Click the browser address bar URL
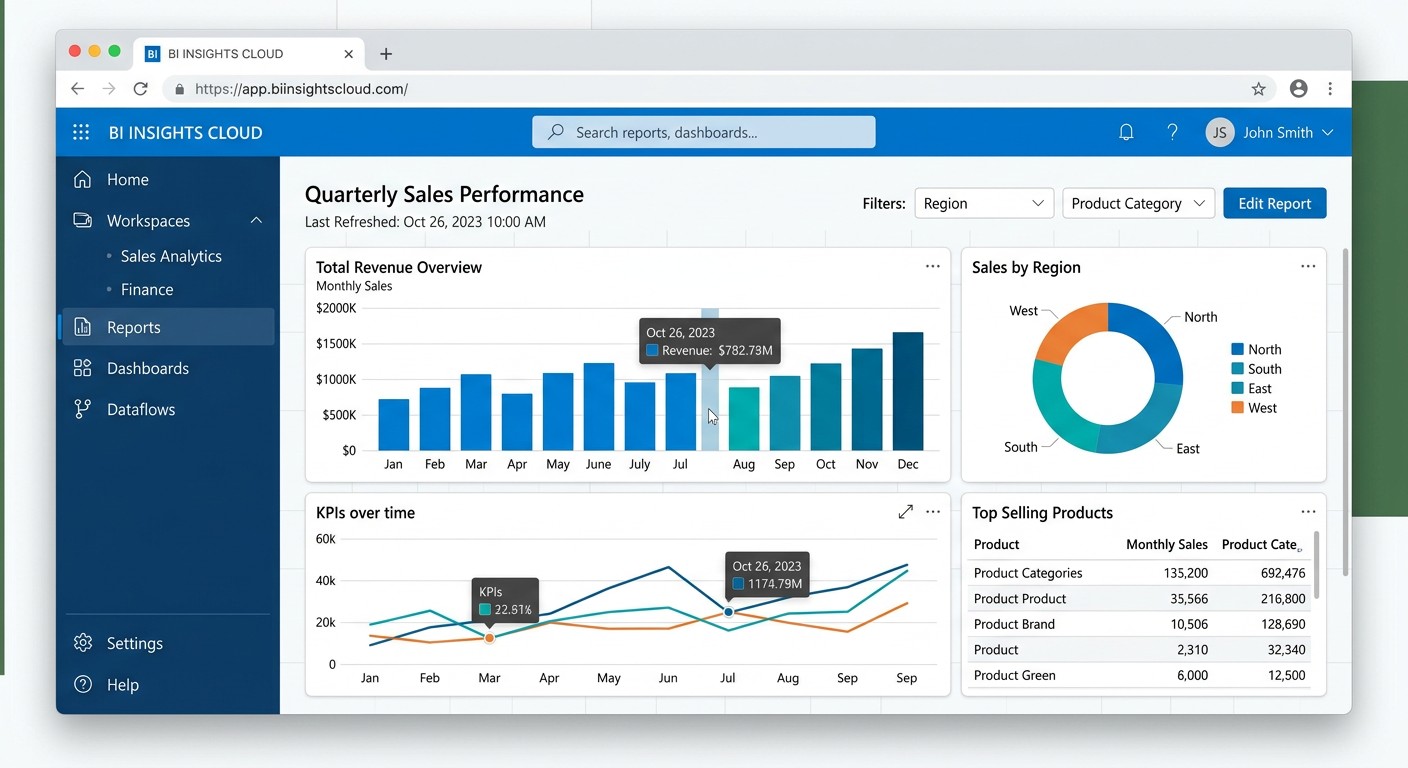This screenshot has width=1408, height=768. tap(301, 89)
